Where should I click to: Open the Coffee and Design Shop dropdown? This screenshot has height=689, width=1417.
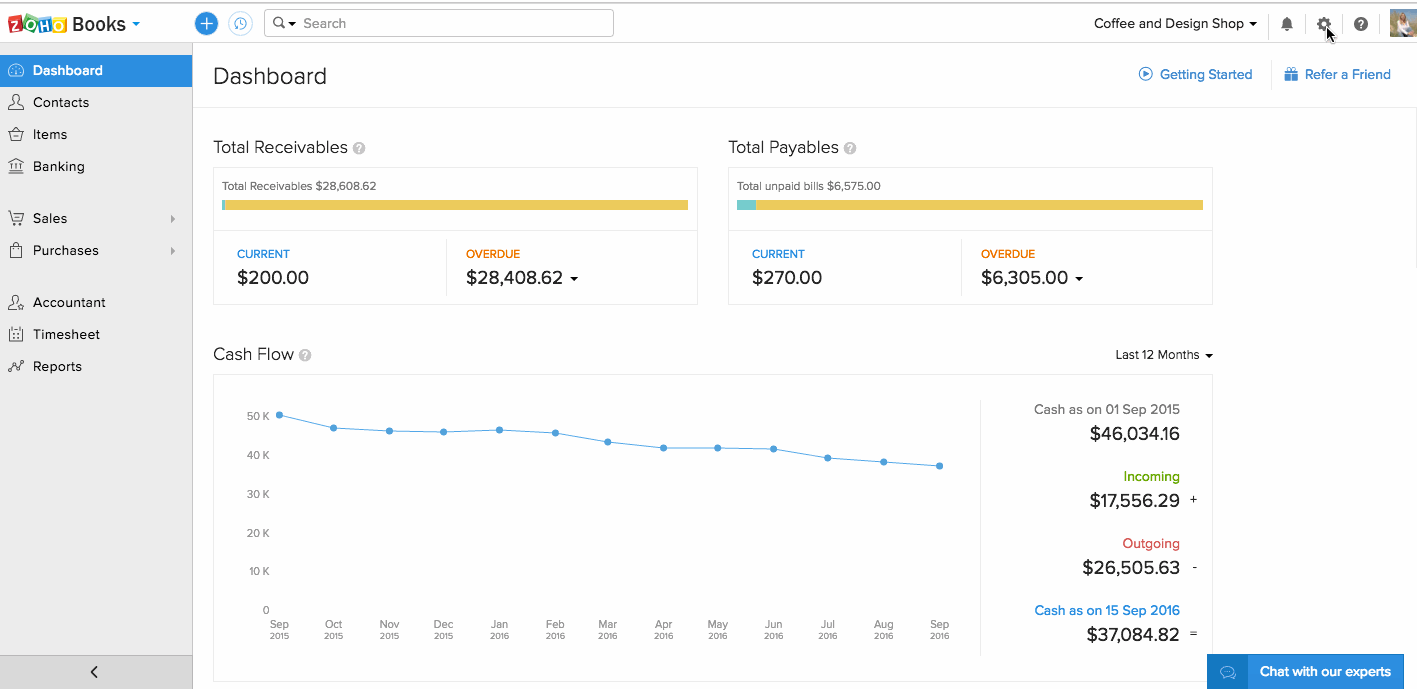pos(1175,24)
